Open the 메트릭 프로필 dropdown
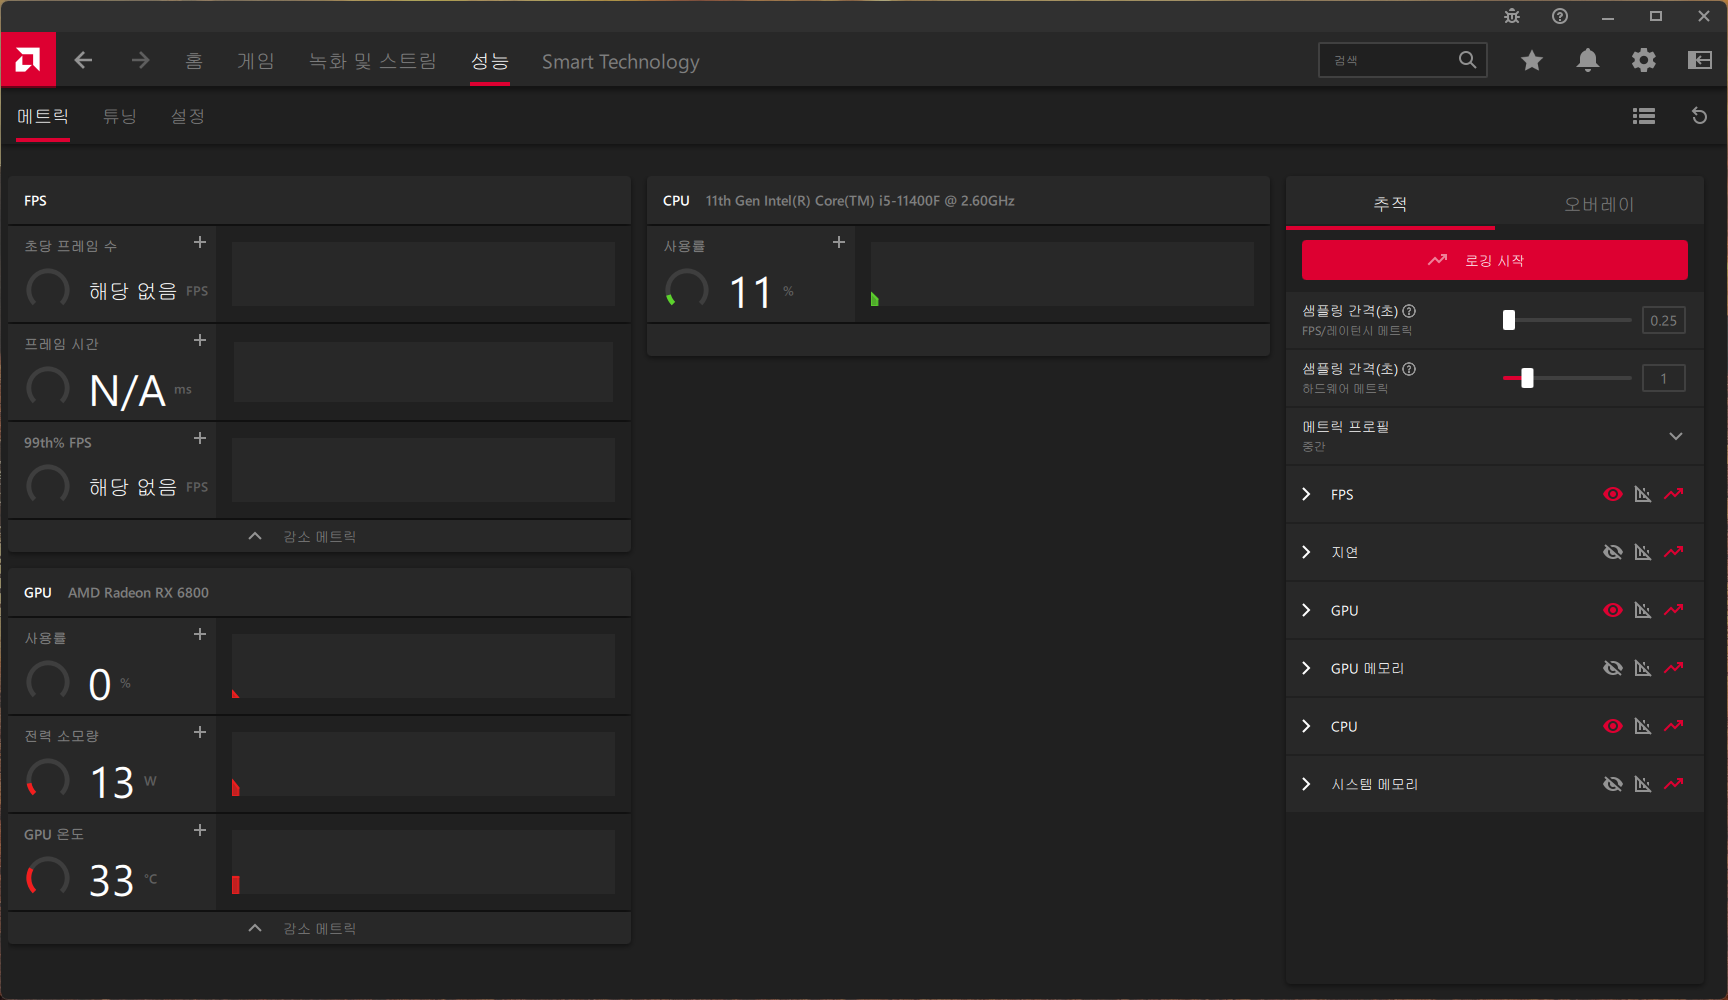Screen dimensions: 1728x1000 click(1494, 436)
